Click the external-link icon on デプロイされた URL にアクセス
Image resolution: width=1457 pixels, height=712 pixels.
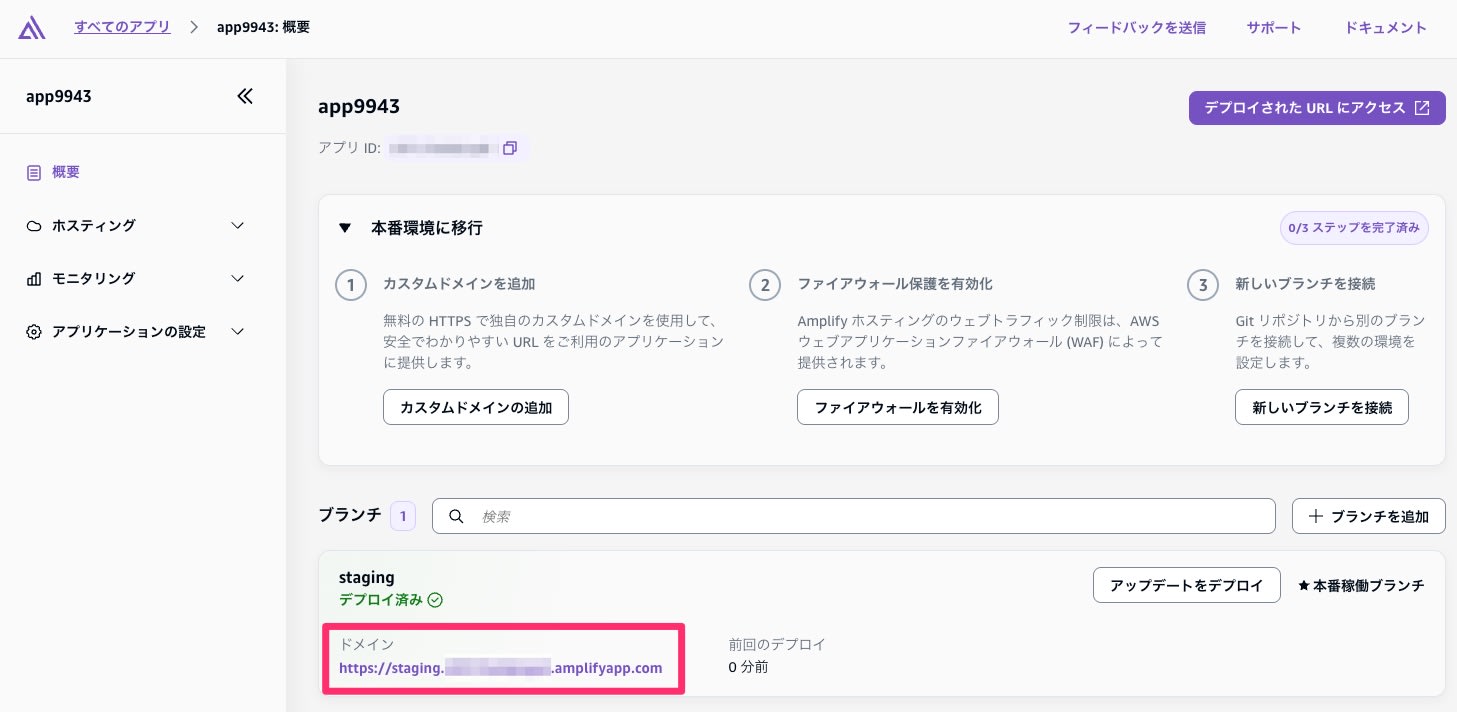[x=1422, y=108]
